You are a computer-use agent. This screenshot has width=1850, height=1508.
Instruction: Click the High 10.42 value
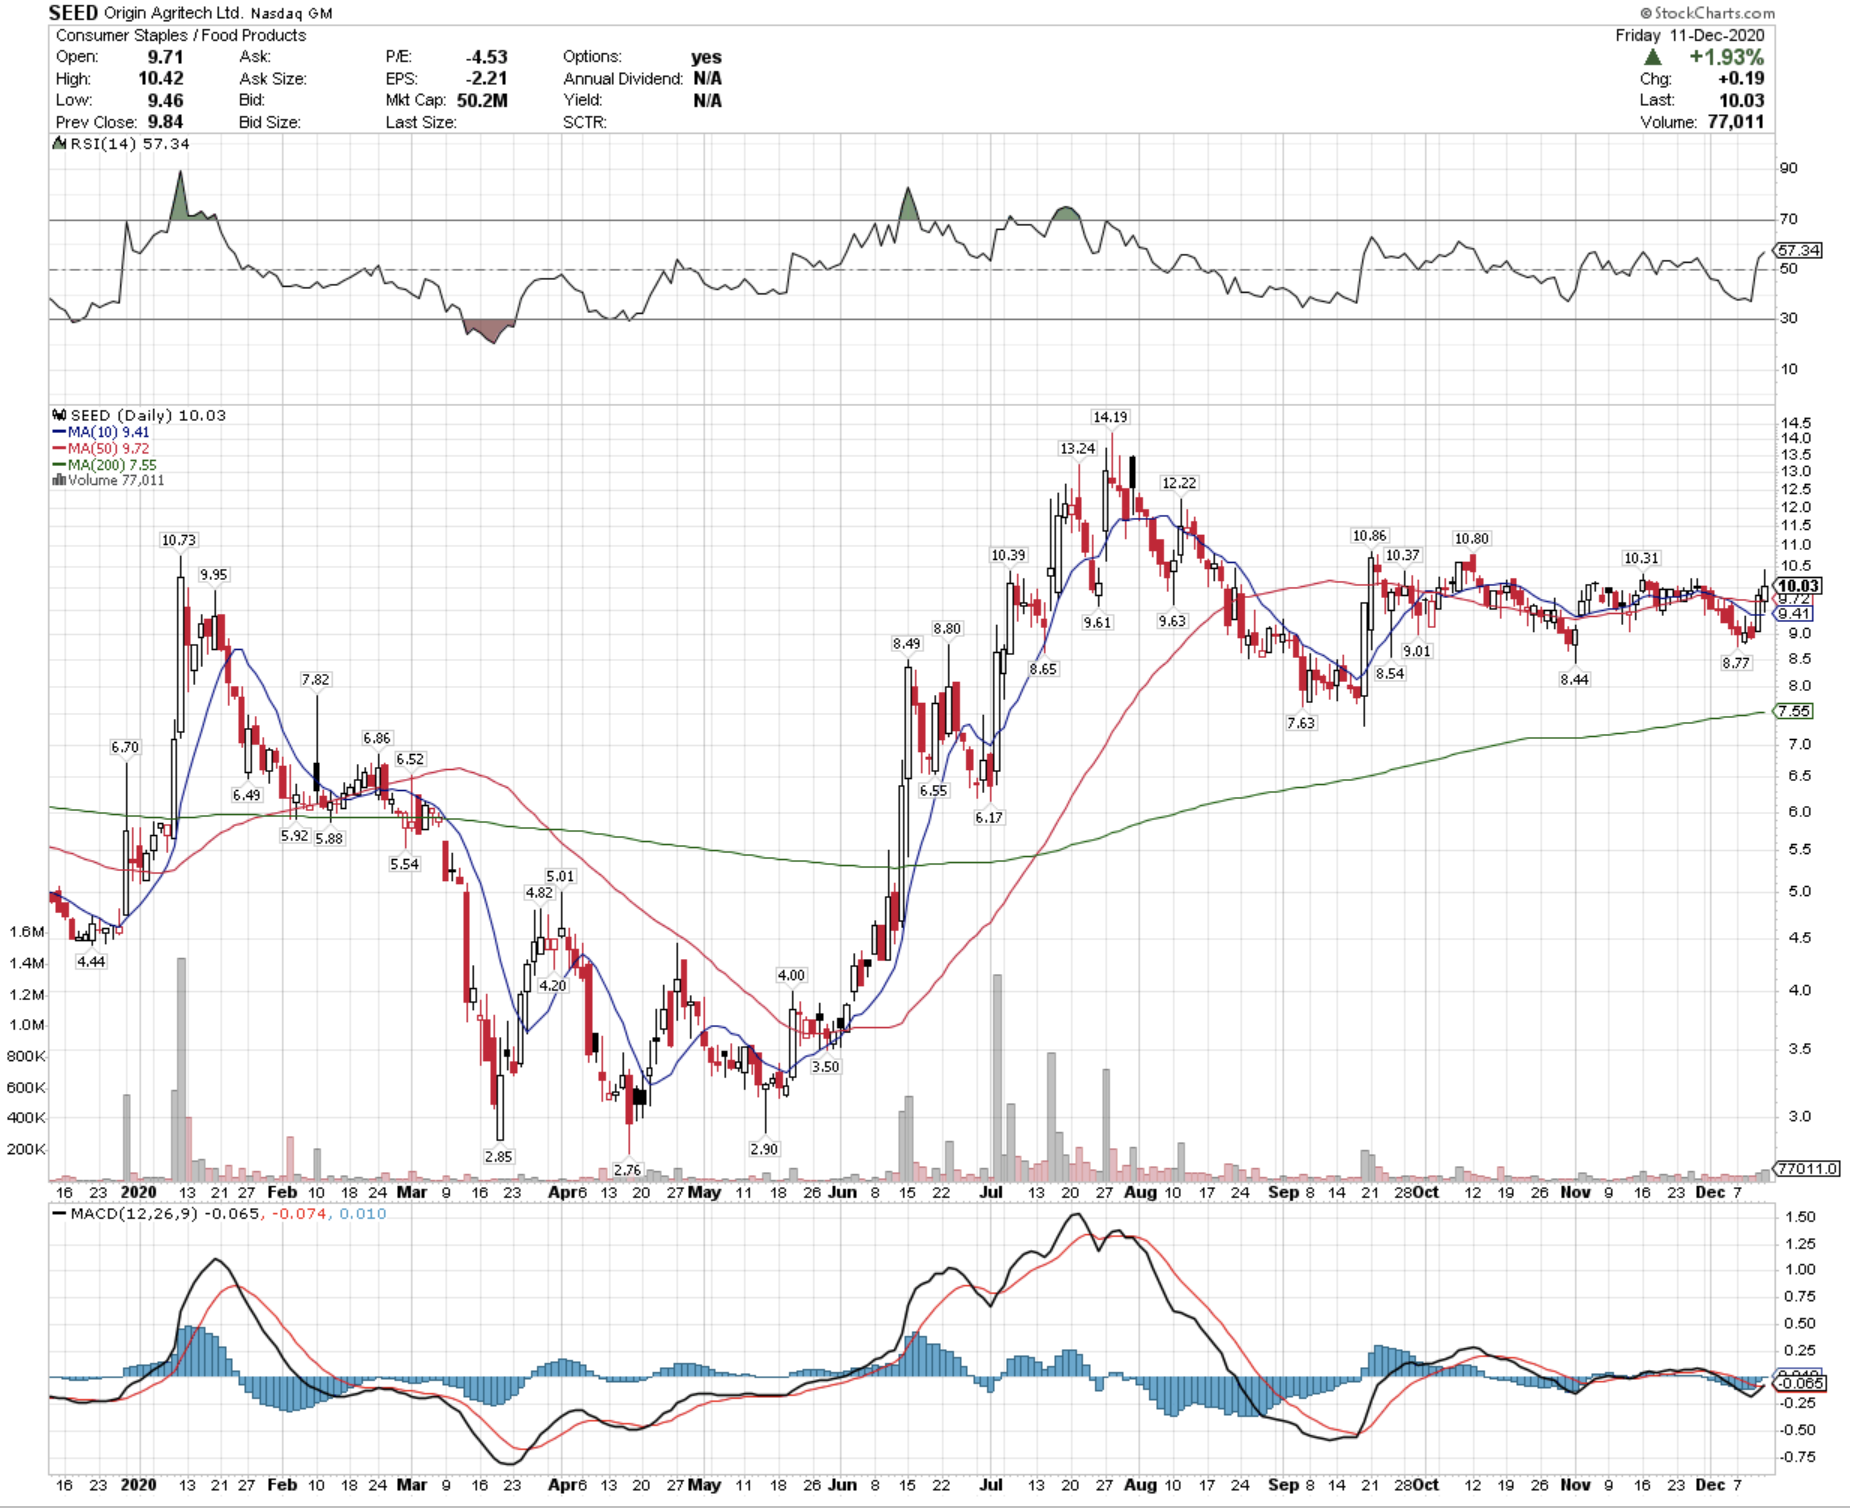(161, 78)
